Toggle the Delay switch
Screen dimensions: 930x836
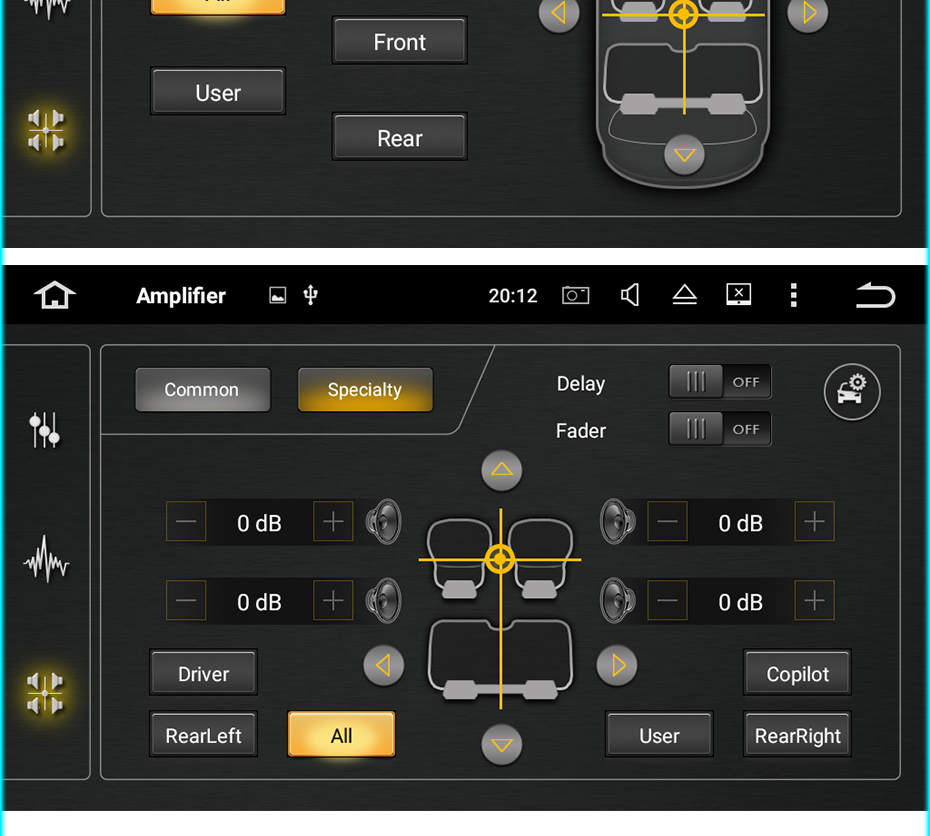(x=719, y=382)
